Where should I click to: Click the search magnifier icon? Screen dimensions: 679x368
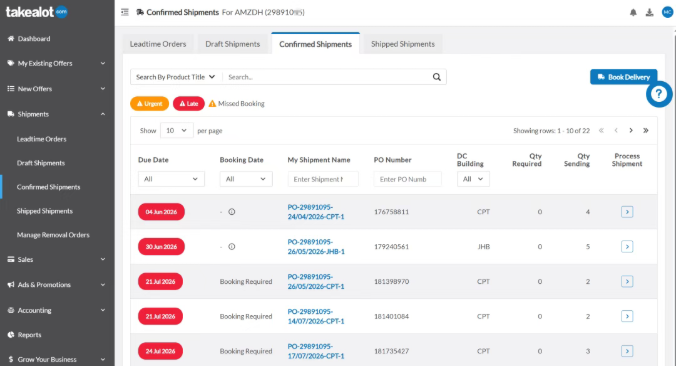click(436, 77)
